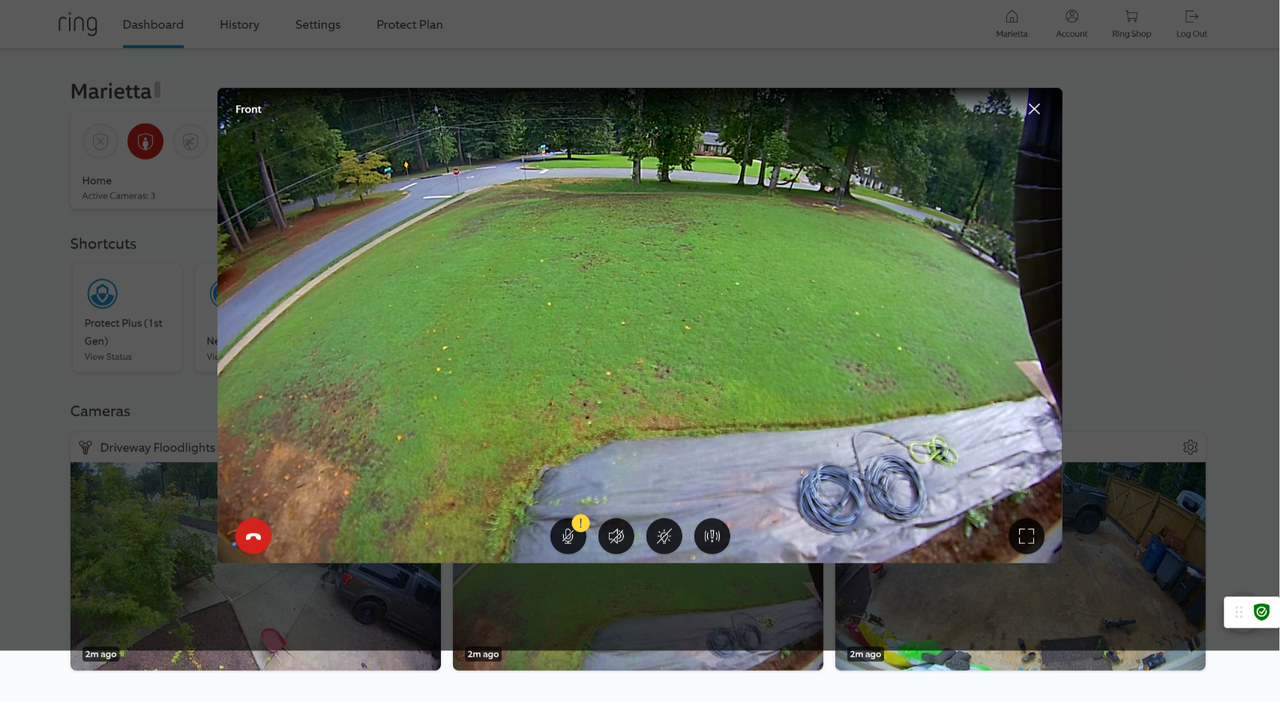Expand live view to fullscreen

(1026, 536)
